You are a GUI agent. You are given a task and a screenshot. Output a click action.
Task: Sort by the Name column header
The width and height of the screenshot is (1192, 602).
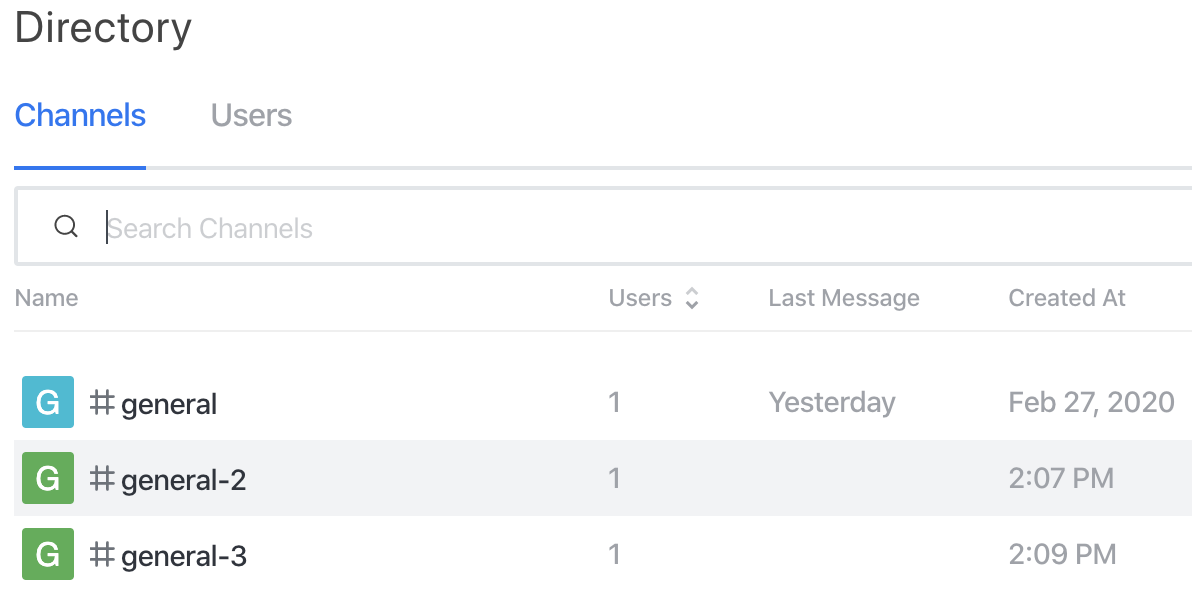pos(46,298)
